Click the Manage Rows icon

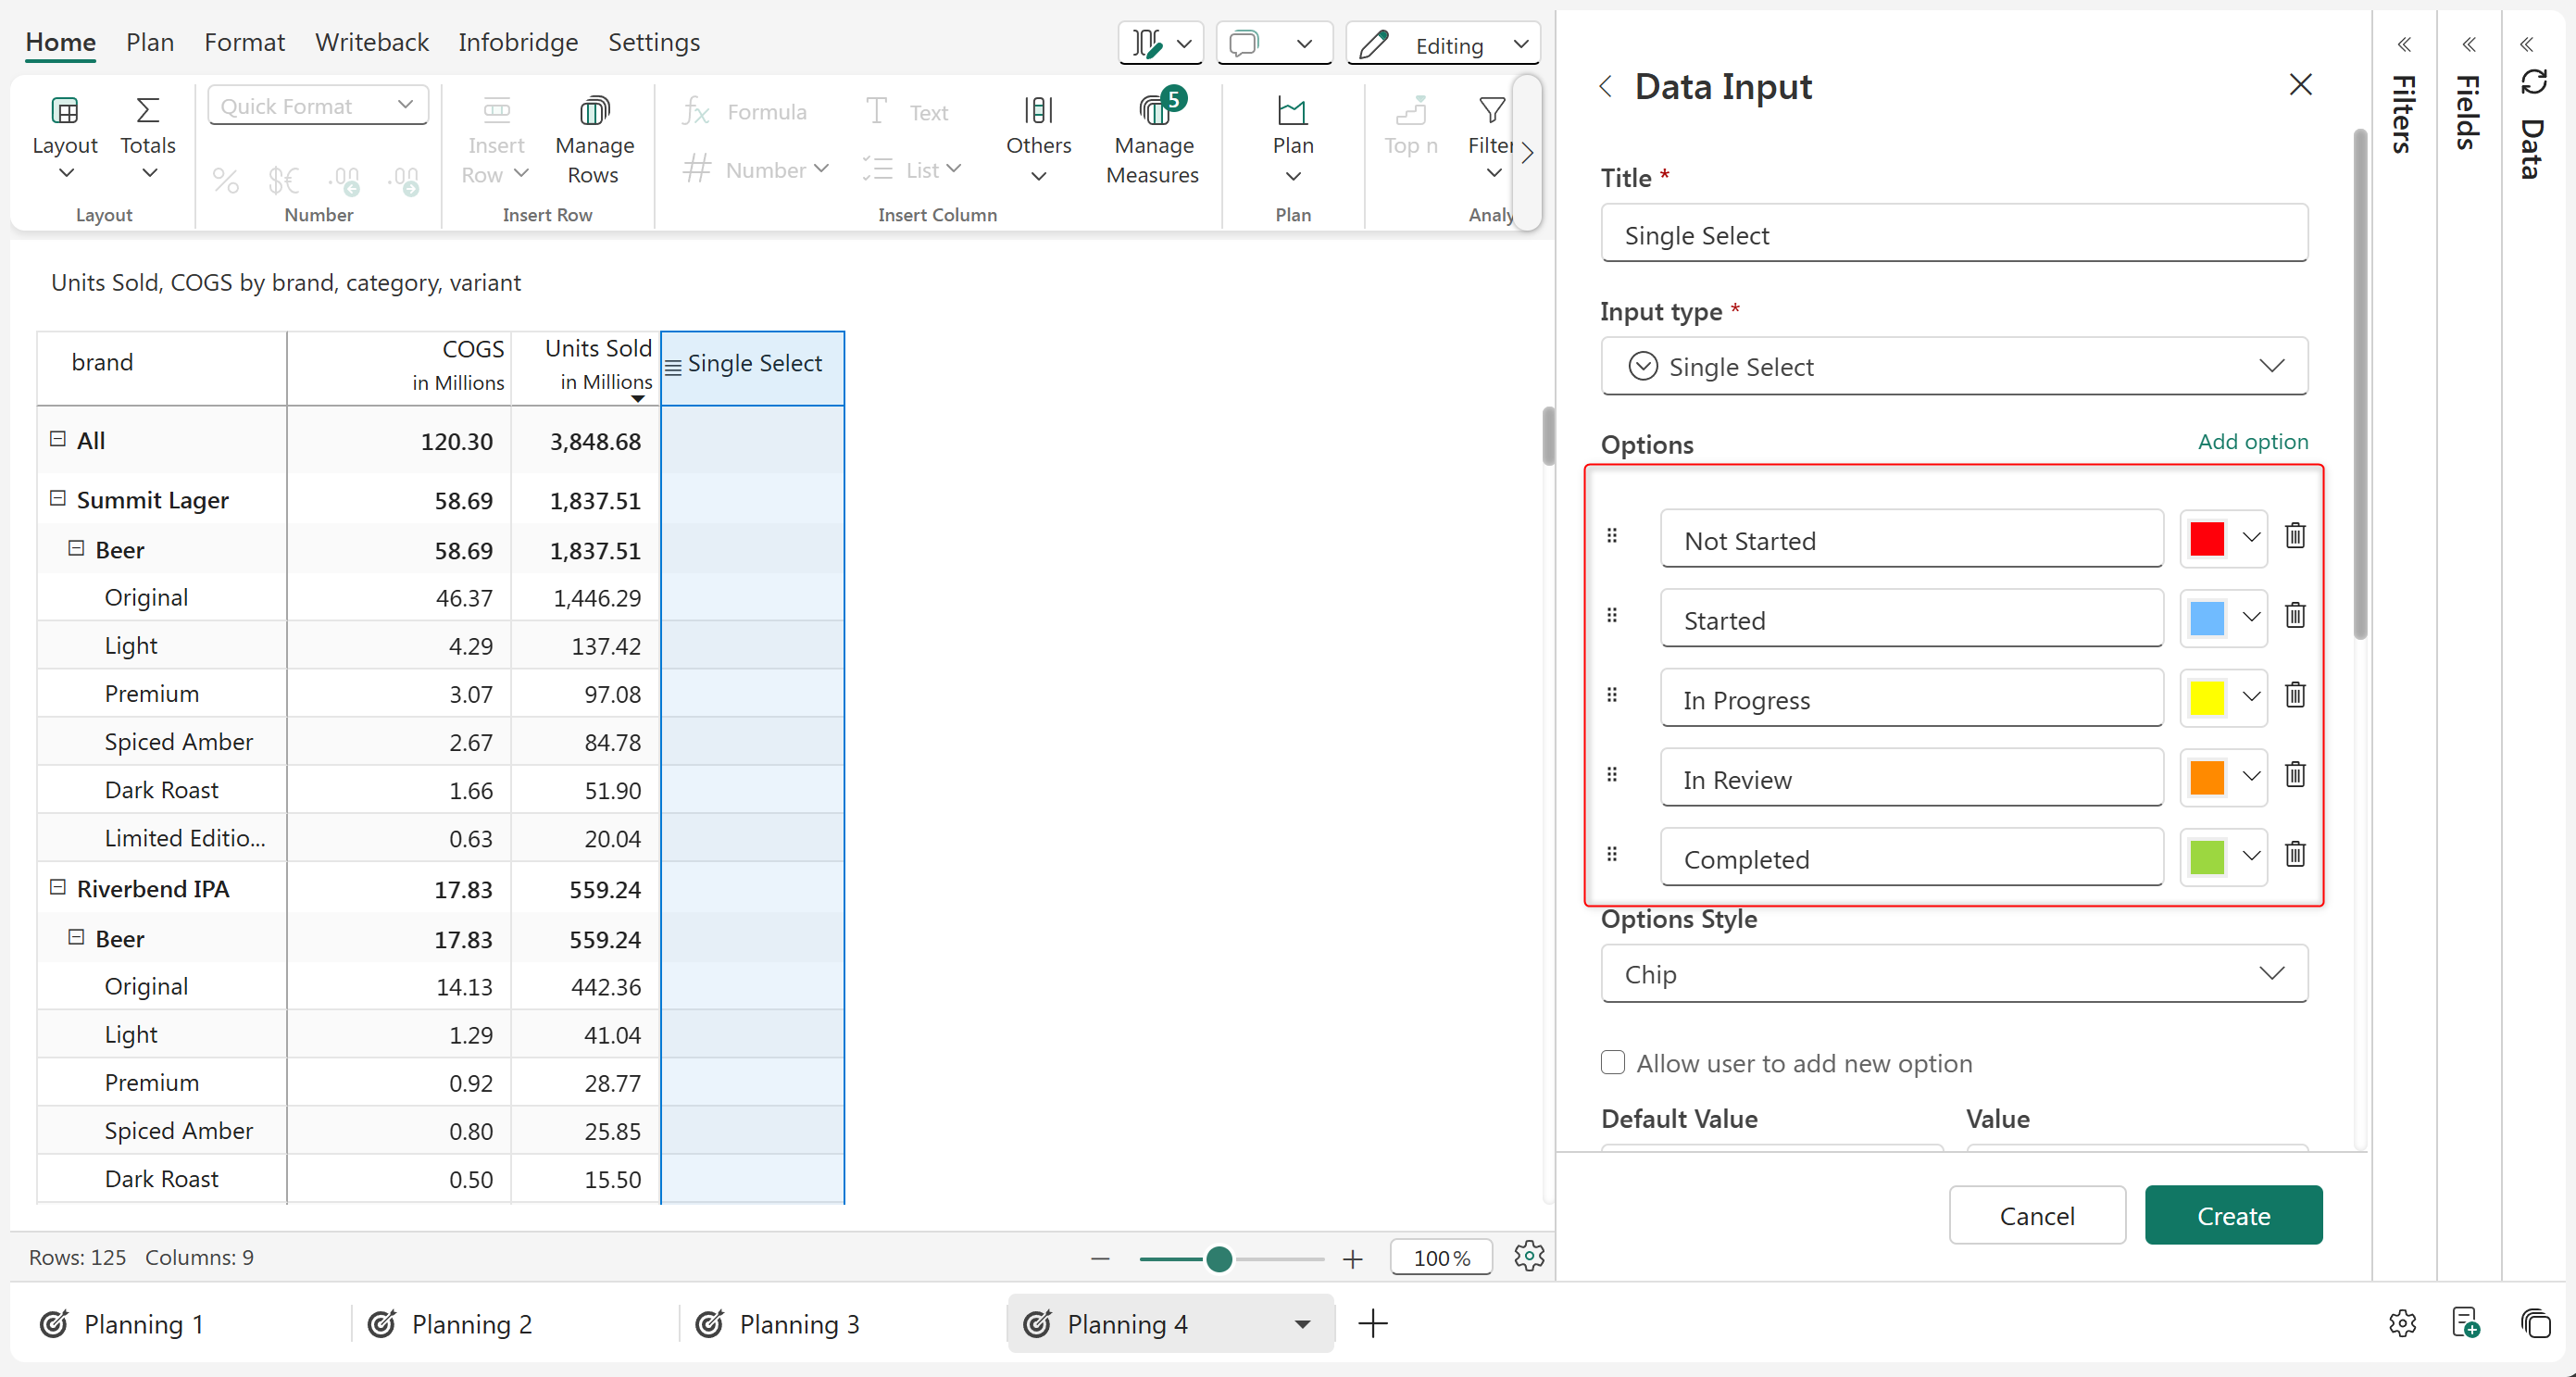[594, 111]
